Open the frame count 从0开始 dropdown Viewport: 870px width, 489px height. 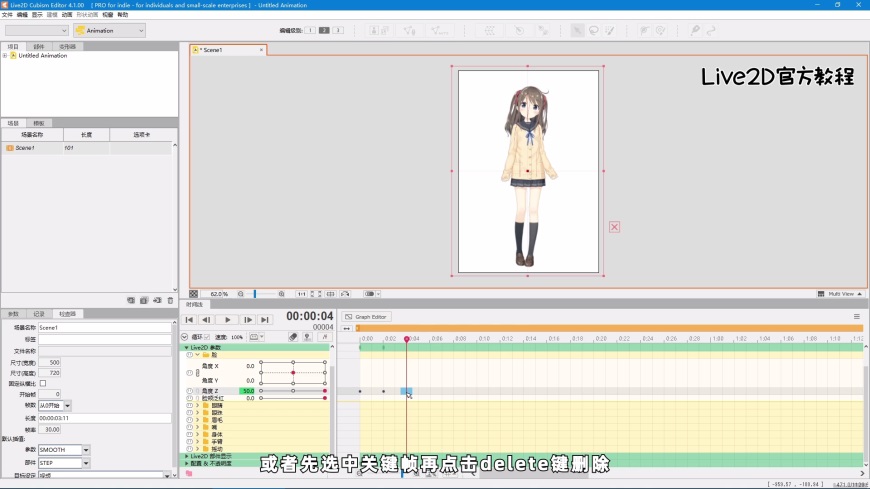coord(67,406)
